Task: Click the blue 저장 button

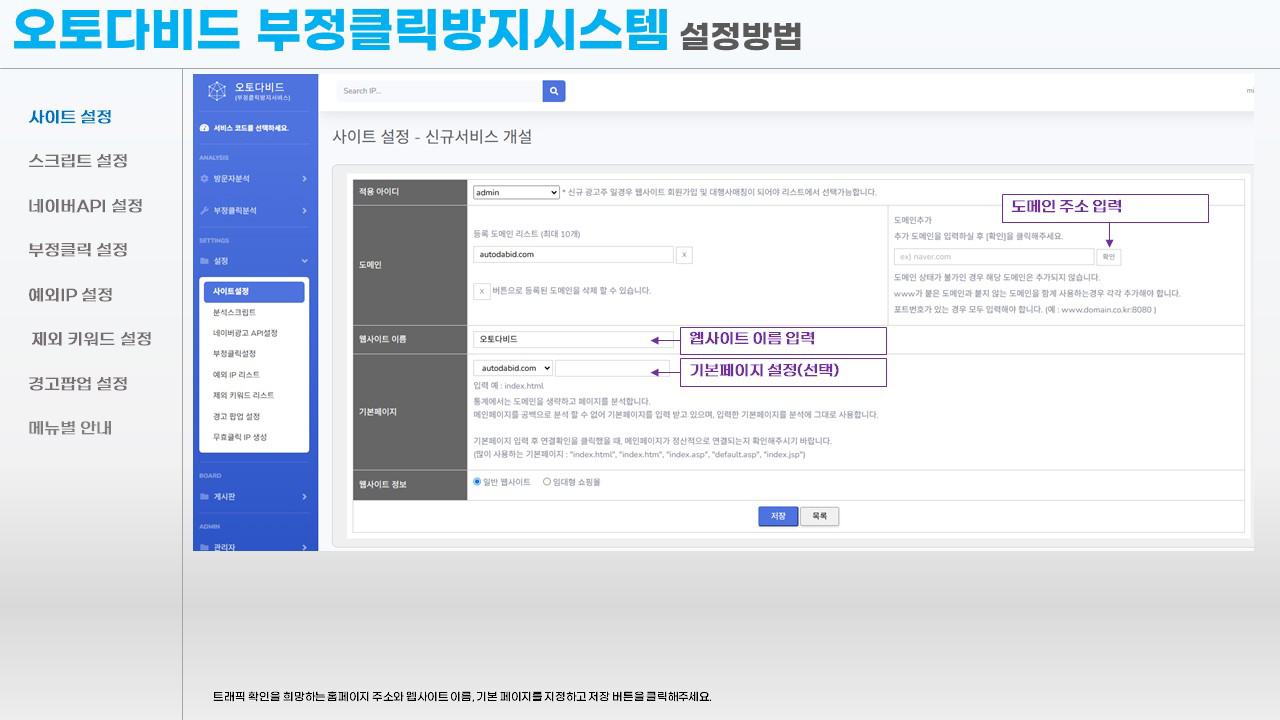Action: [x=778, y=516]
